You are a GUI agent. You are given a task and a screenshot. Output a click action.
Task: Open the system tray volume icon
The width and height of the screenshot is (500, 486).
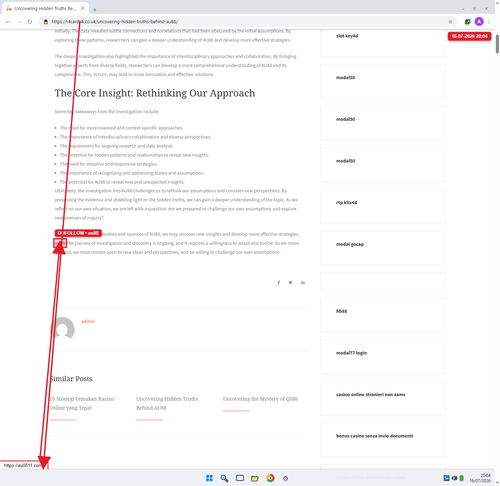point(454,478)
